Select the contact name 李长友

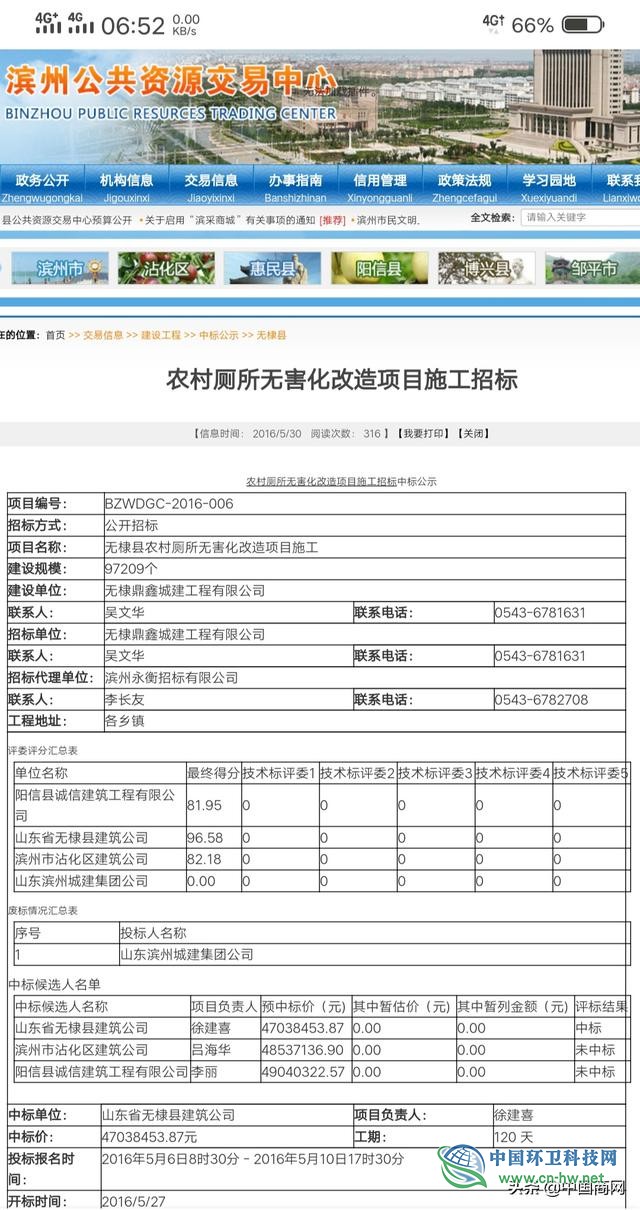click(x=125, y=700)
